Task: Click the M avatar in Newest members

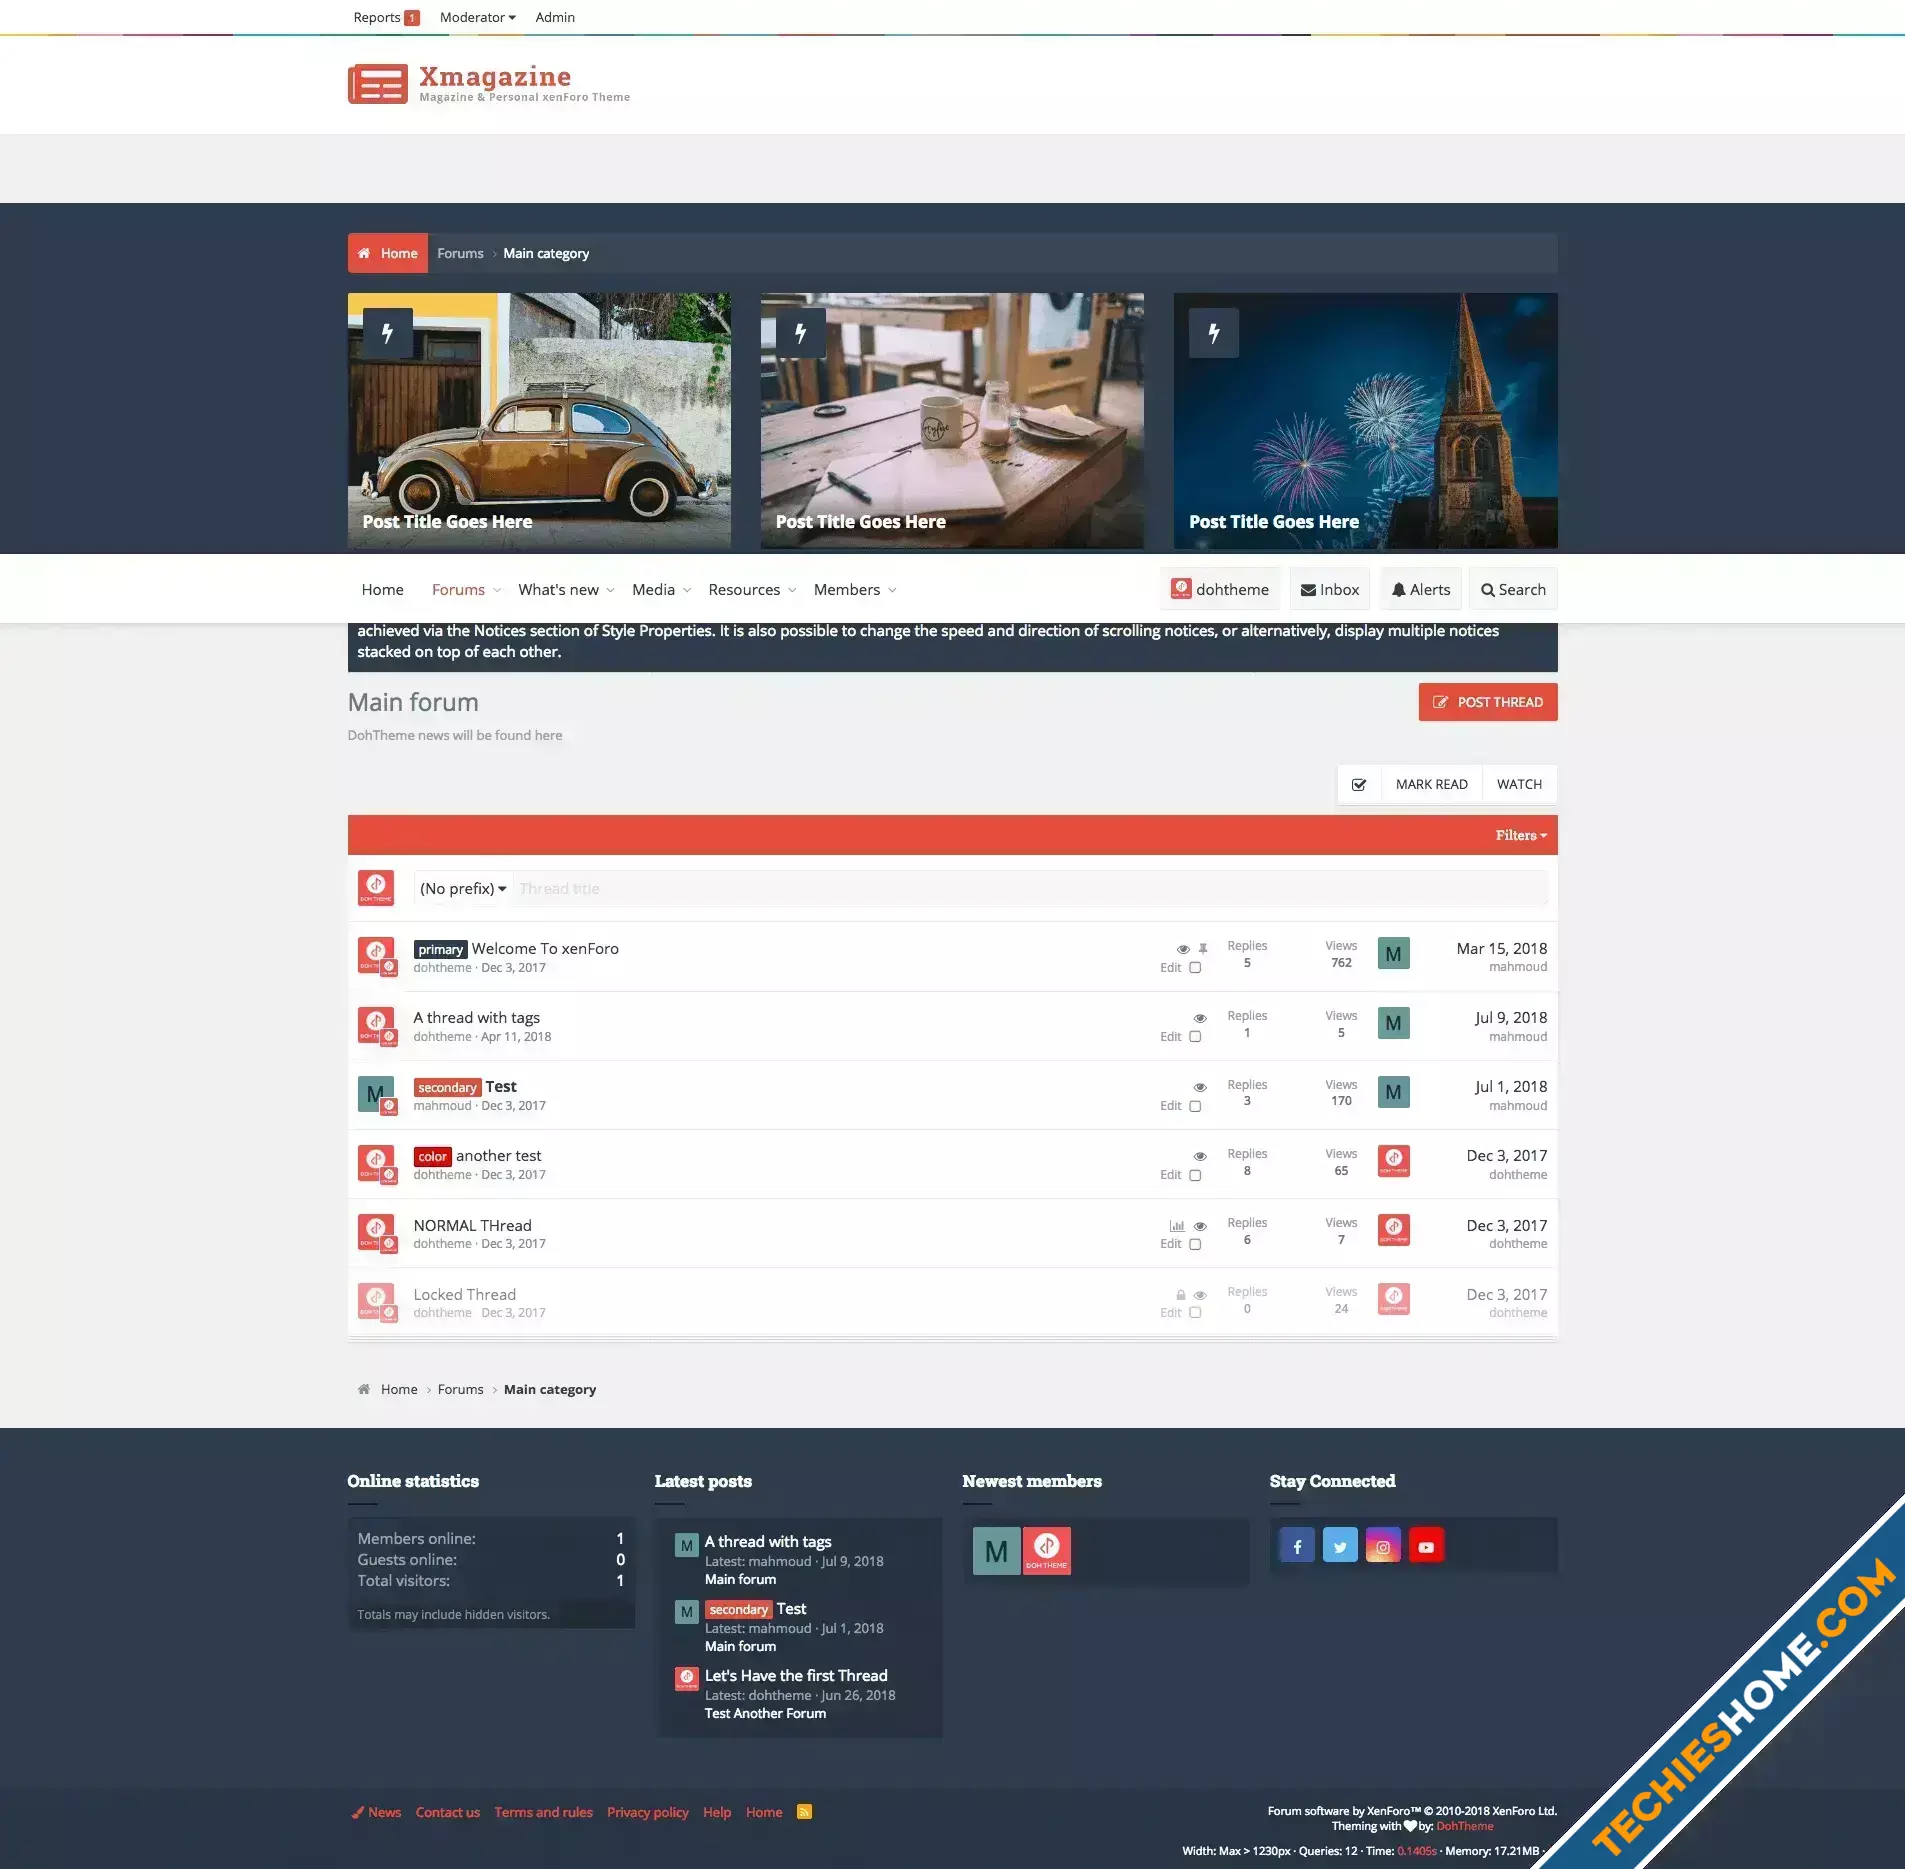Action: (x=996, y=1551)
